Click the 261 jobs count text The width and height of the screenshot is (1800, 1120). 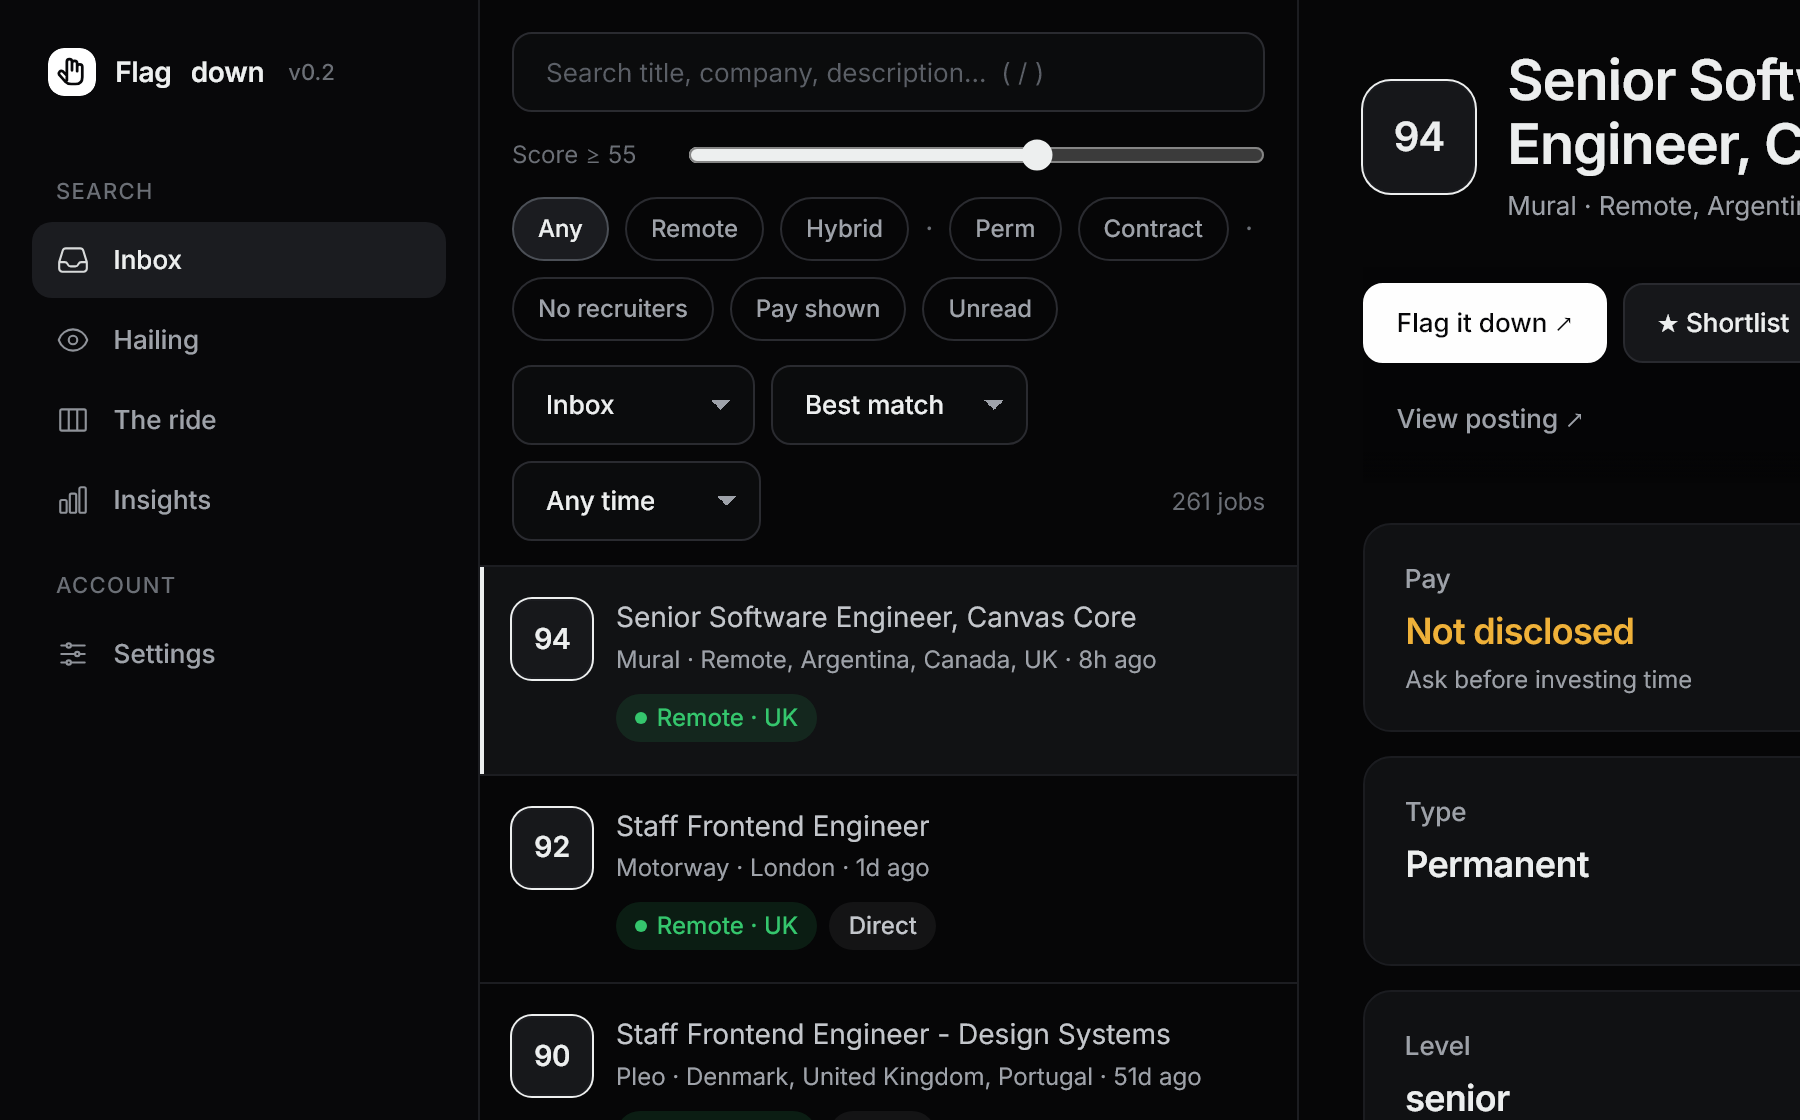(x=1218, y=501)
